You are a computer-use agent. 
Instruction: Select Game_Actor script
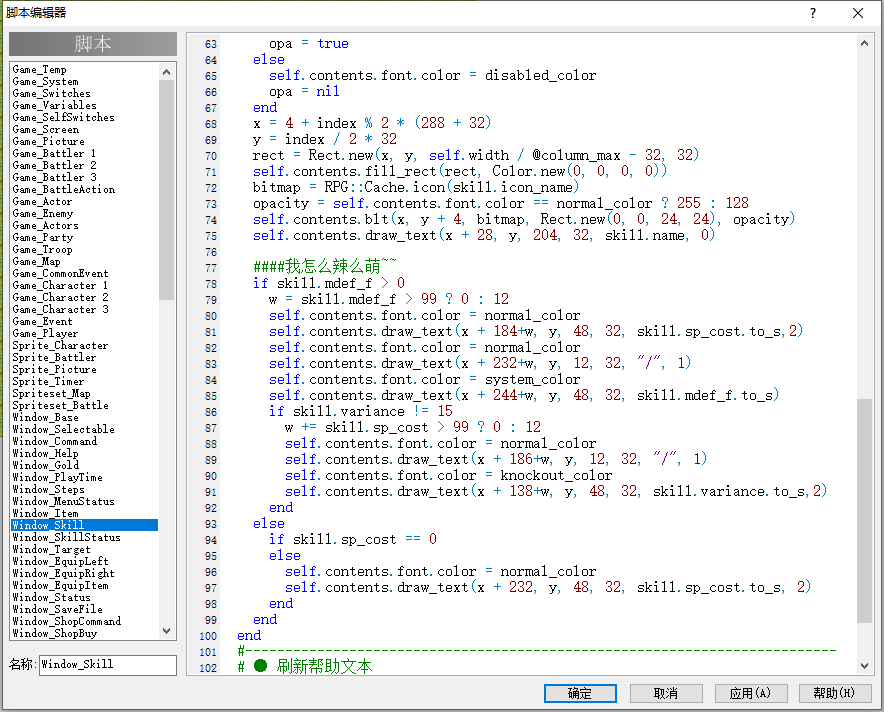click(x=42, y=201)
